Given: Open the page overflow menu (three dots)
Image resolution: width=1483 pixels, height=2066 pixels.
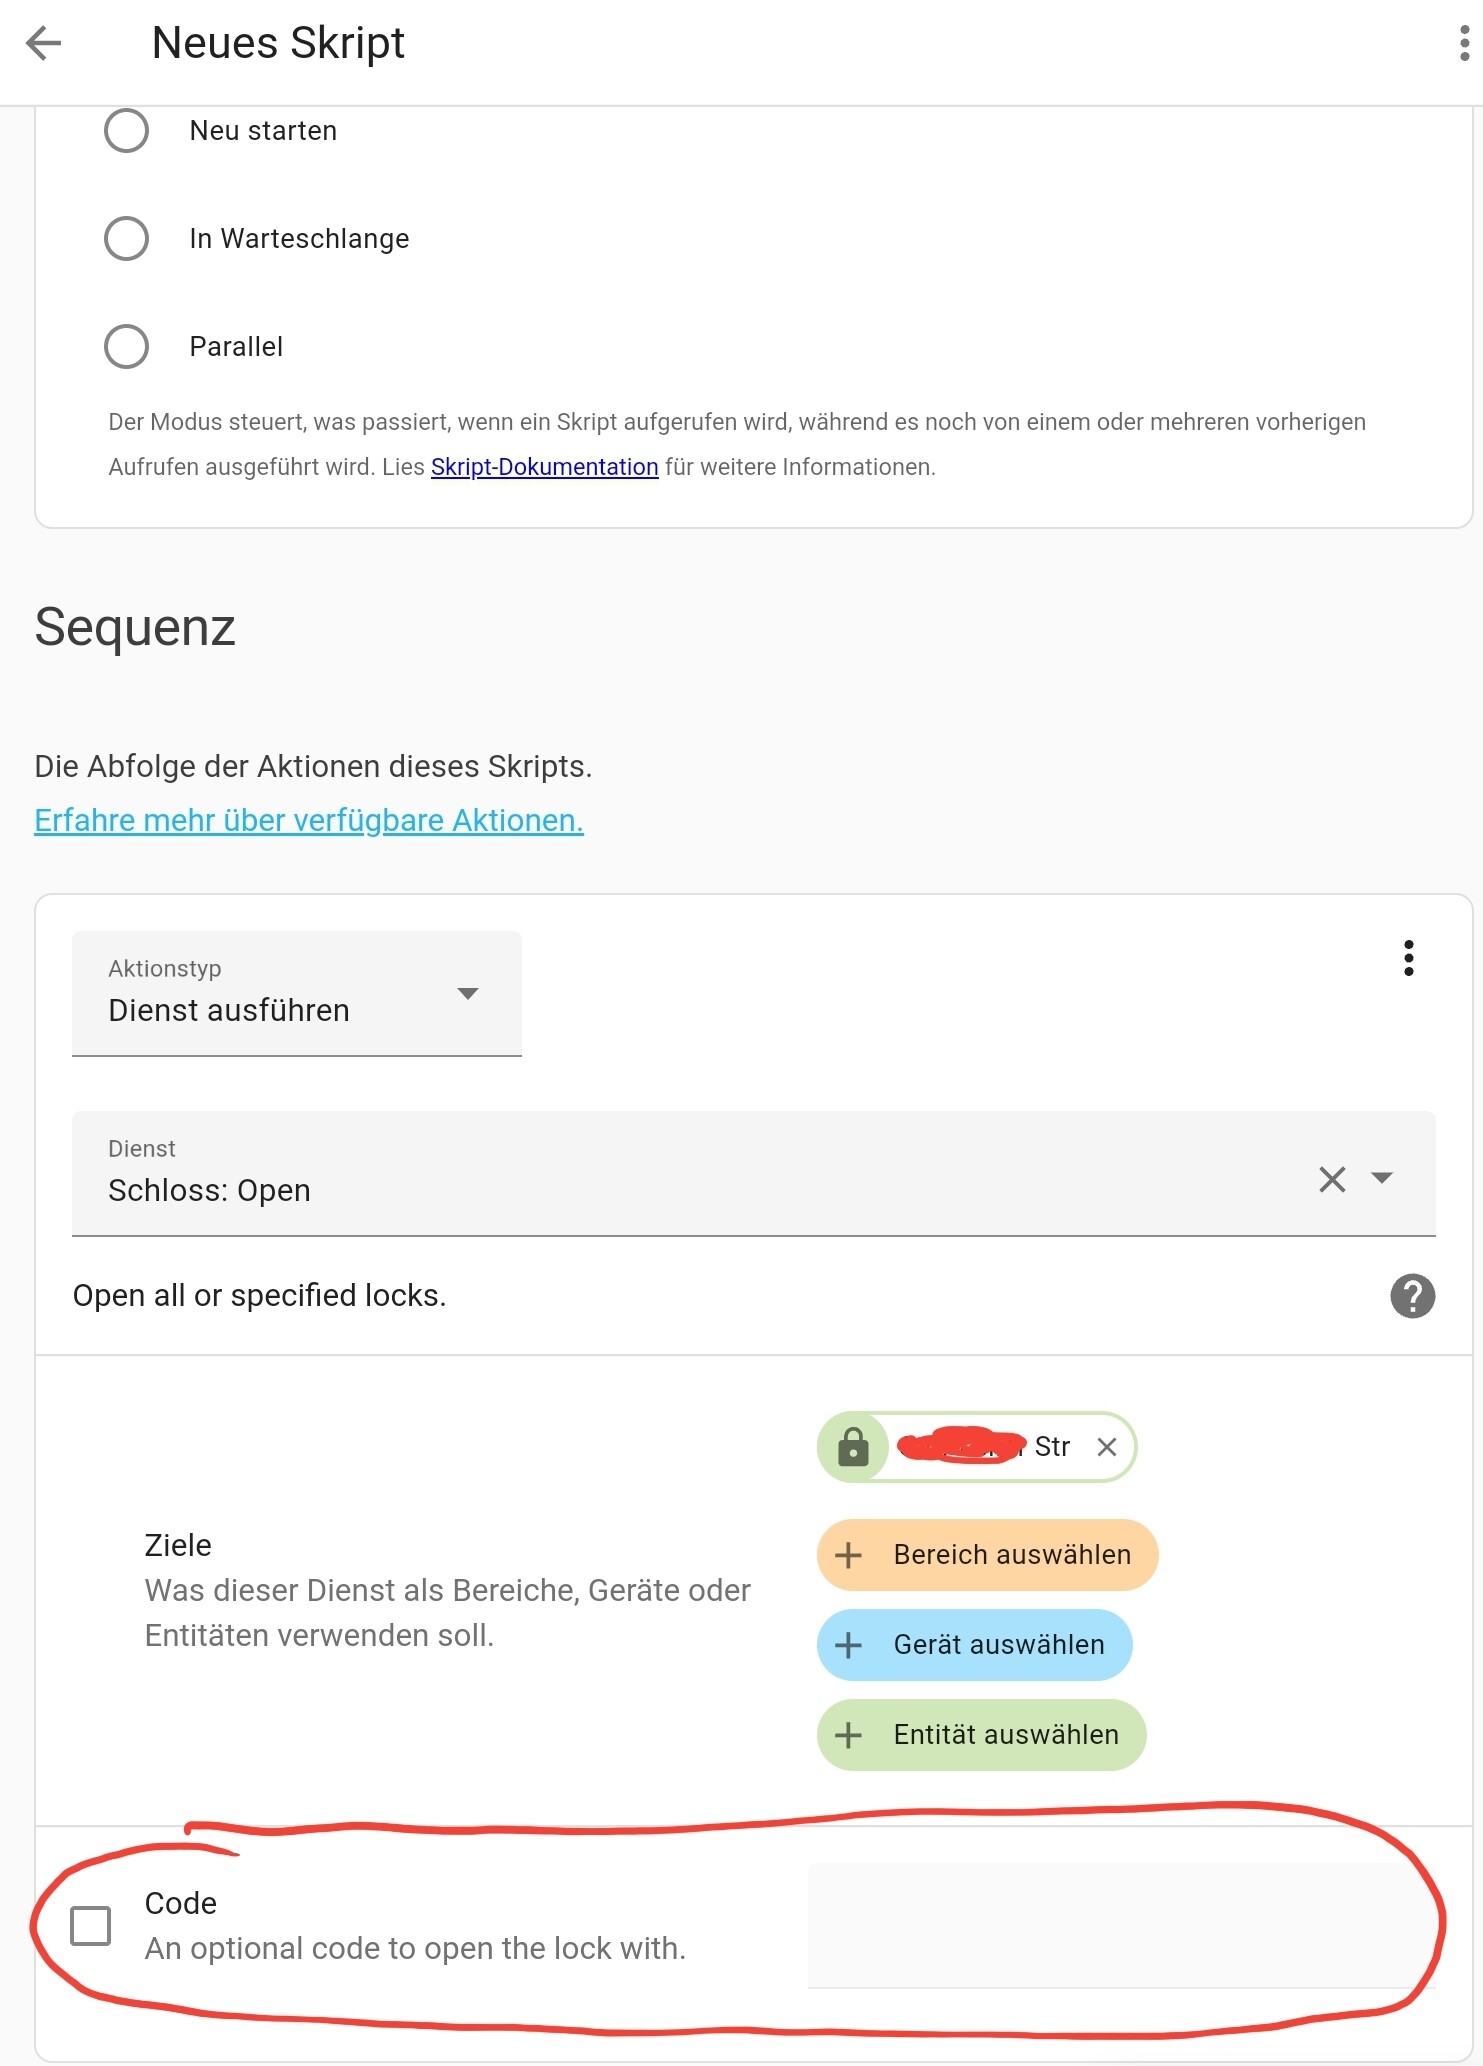Looking at the screenshot, I should point(1464,43).
